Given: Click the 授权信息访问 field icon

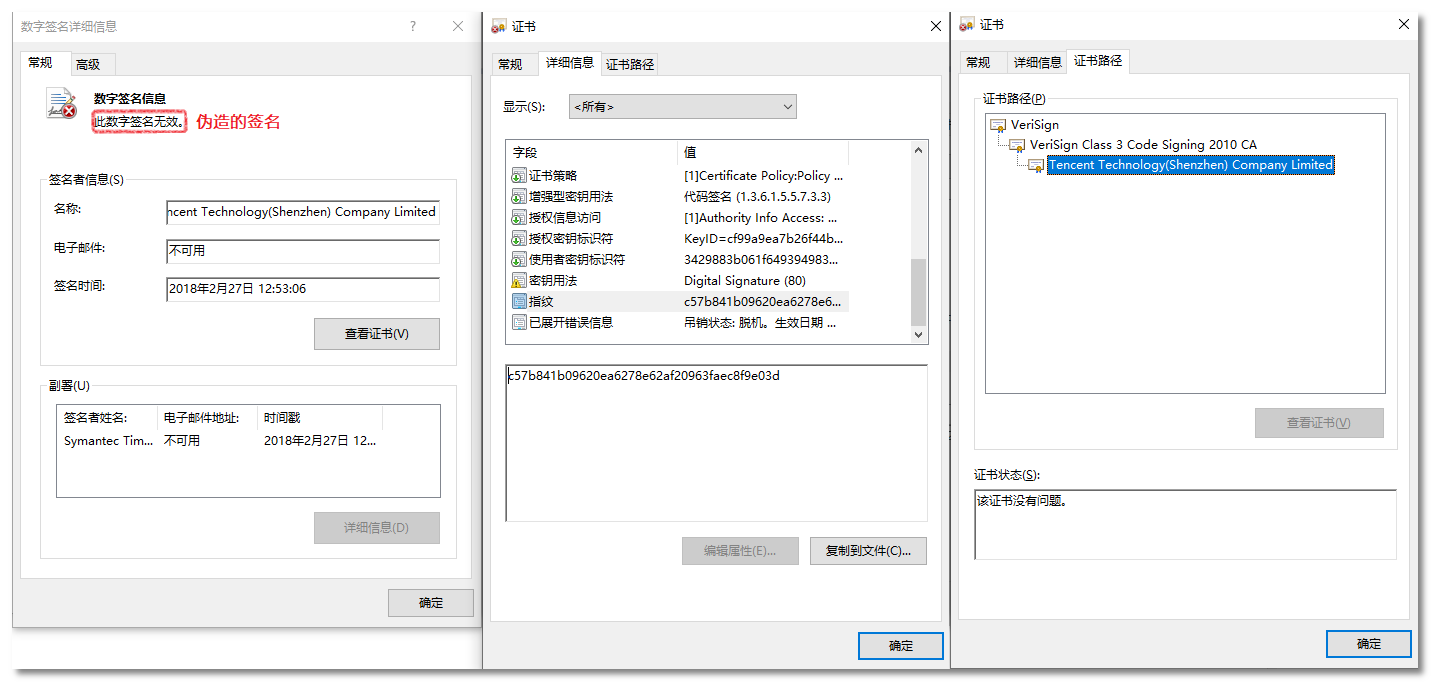Looking at the screenshot, I should [x=519, y=218].
